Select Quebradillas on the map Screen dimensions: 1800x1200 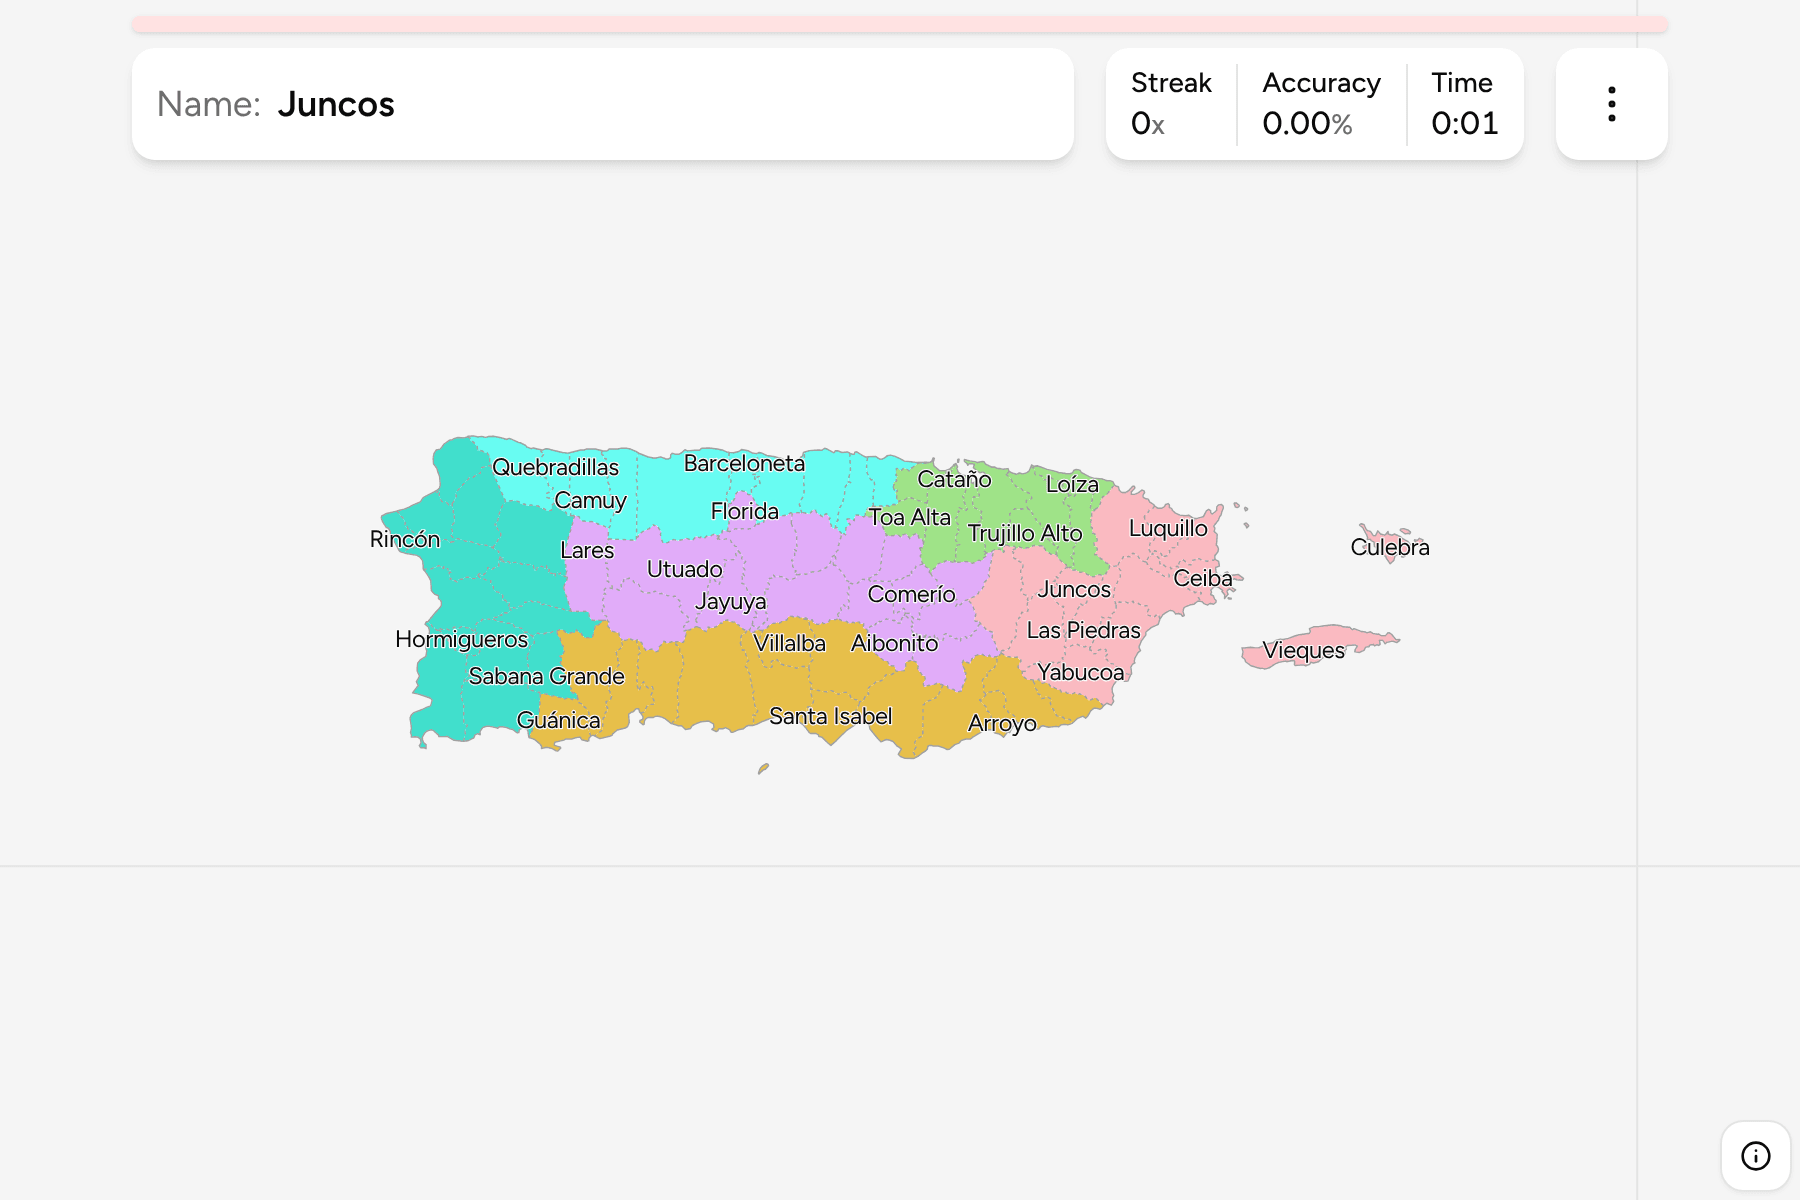pyautogui.click(x=555, y=467)
